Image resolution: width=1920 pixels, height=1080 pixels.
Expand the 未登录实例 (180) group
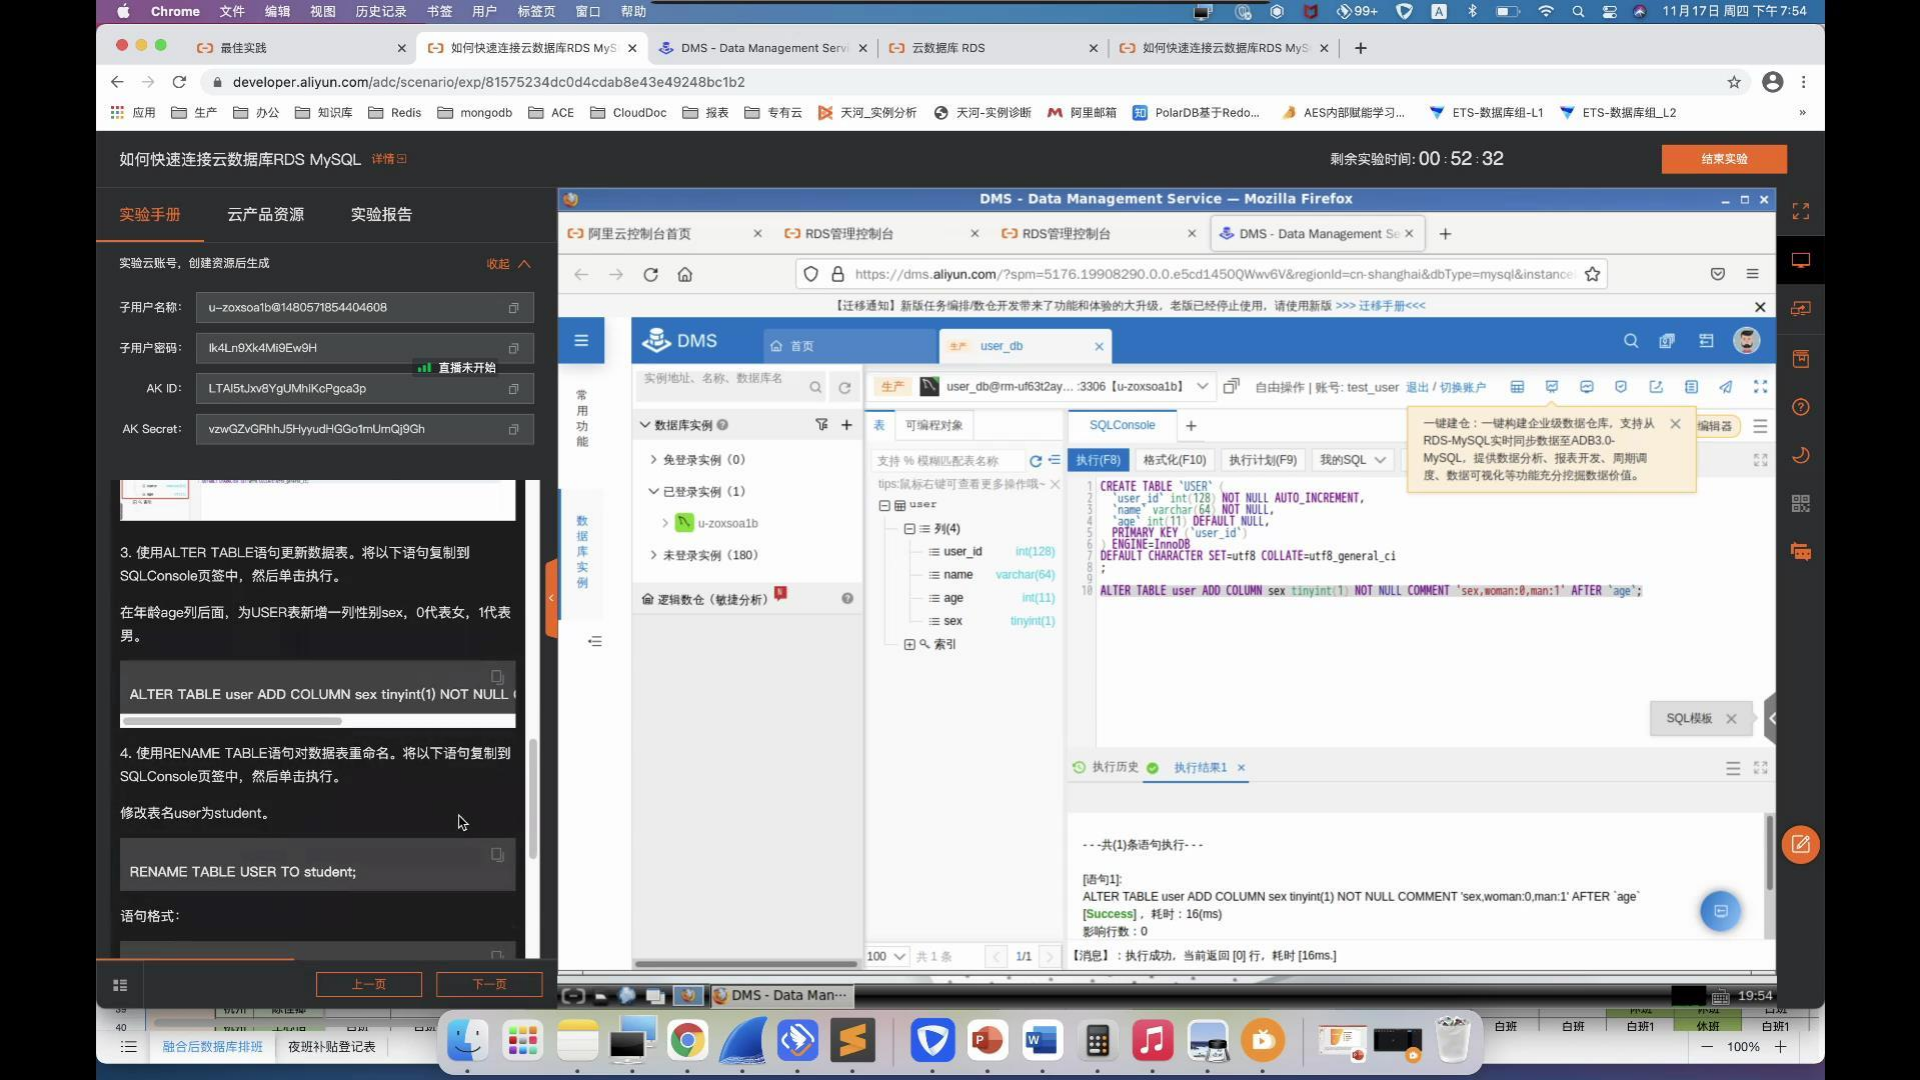point(653,555)
